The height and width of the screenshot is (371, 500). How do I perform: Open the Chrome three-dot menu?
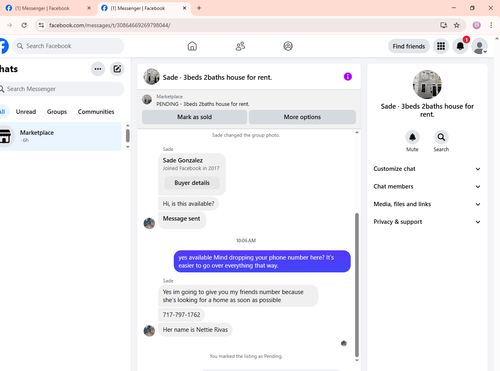[491, 25]
